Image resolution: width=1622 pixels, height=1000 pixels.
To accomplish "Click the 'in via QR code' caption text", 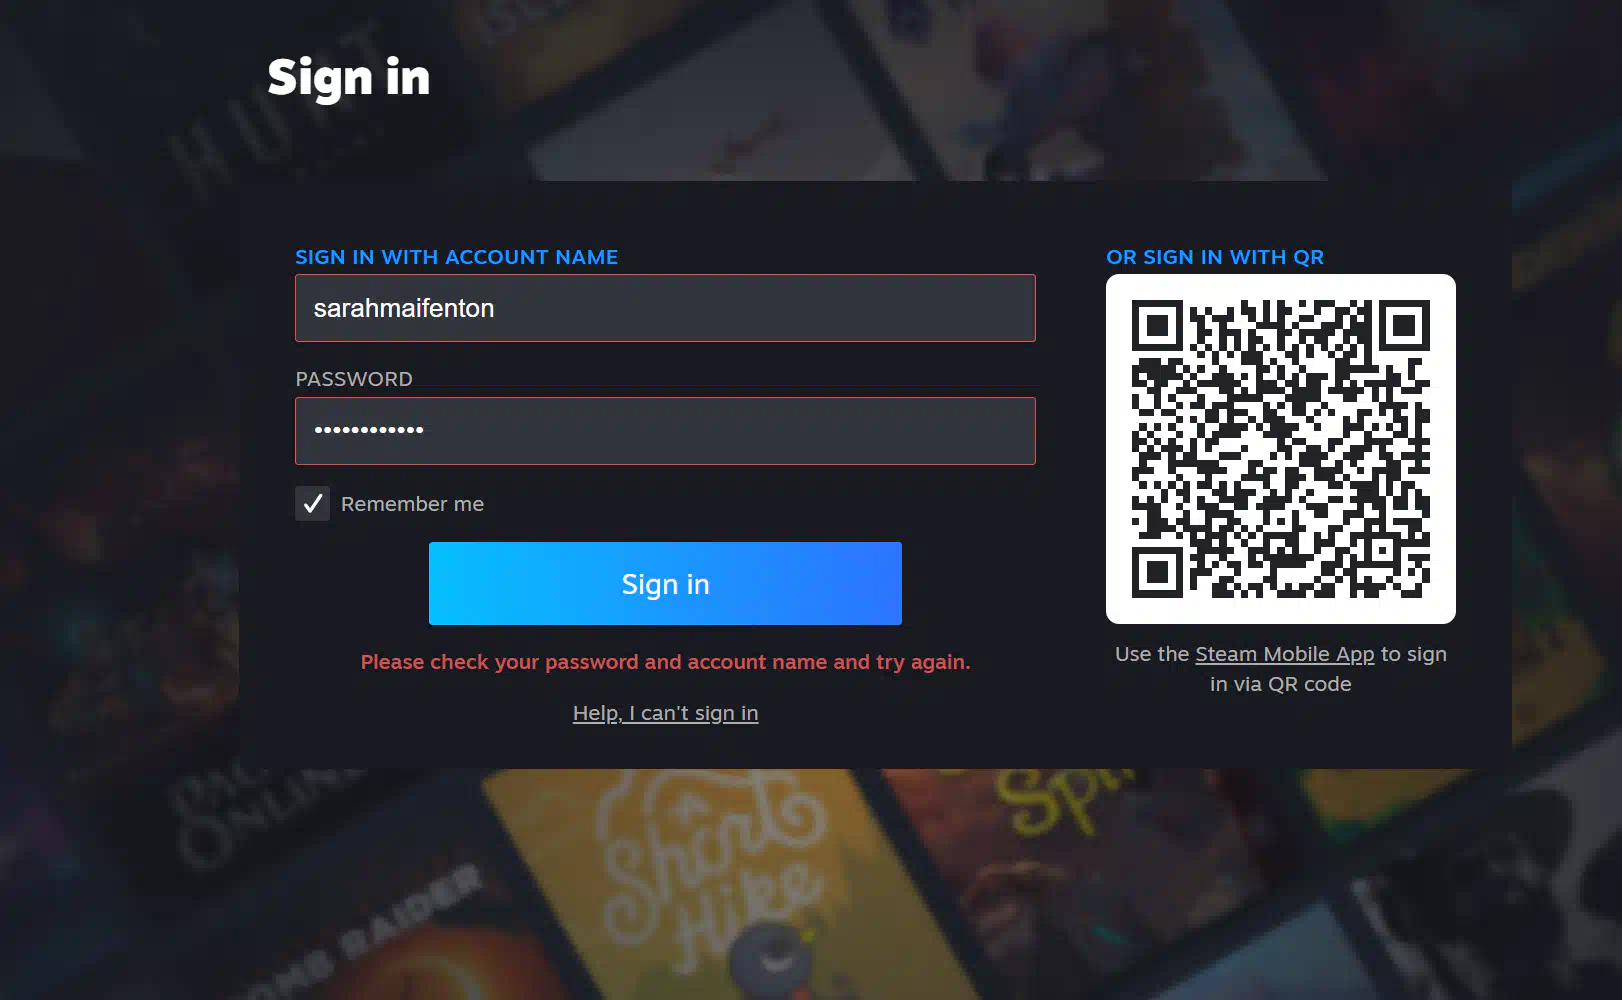I will coord(1281,684).
